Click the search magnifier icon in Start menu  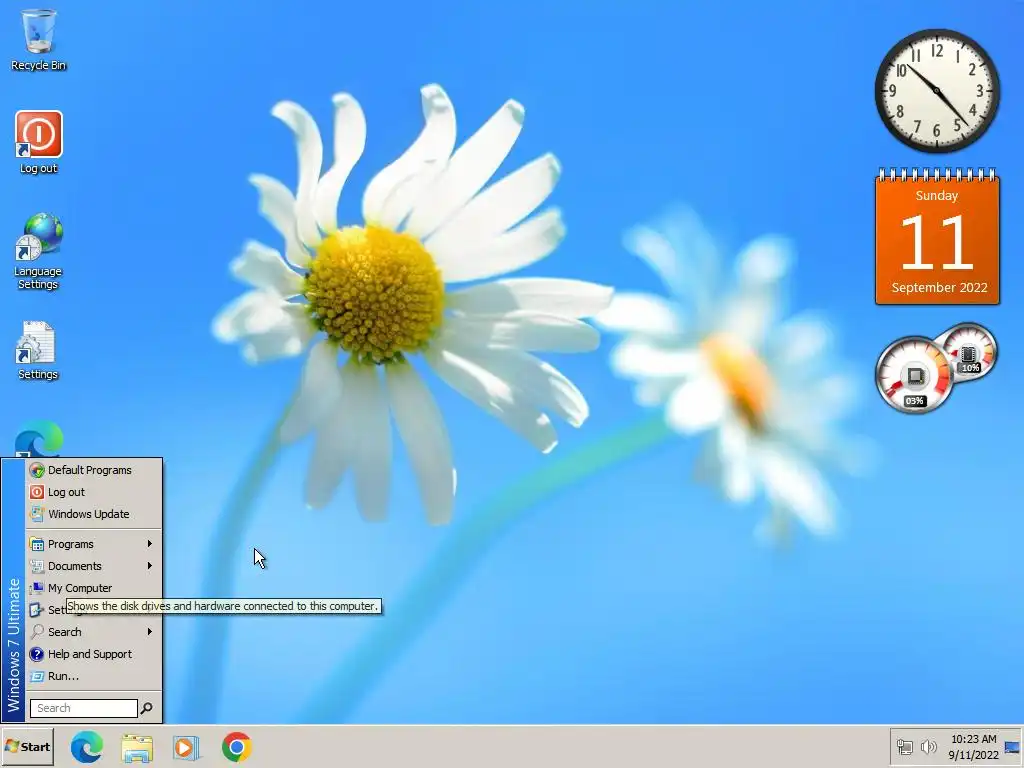tap(147, 708)
